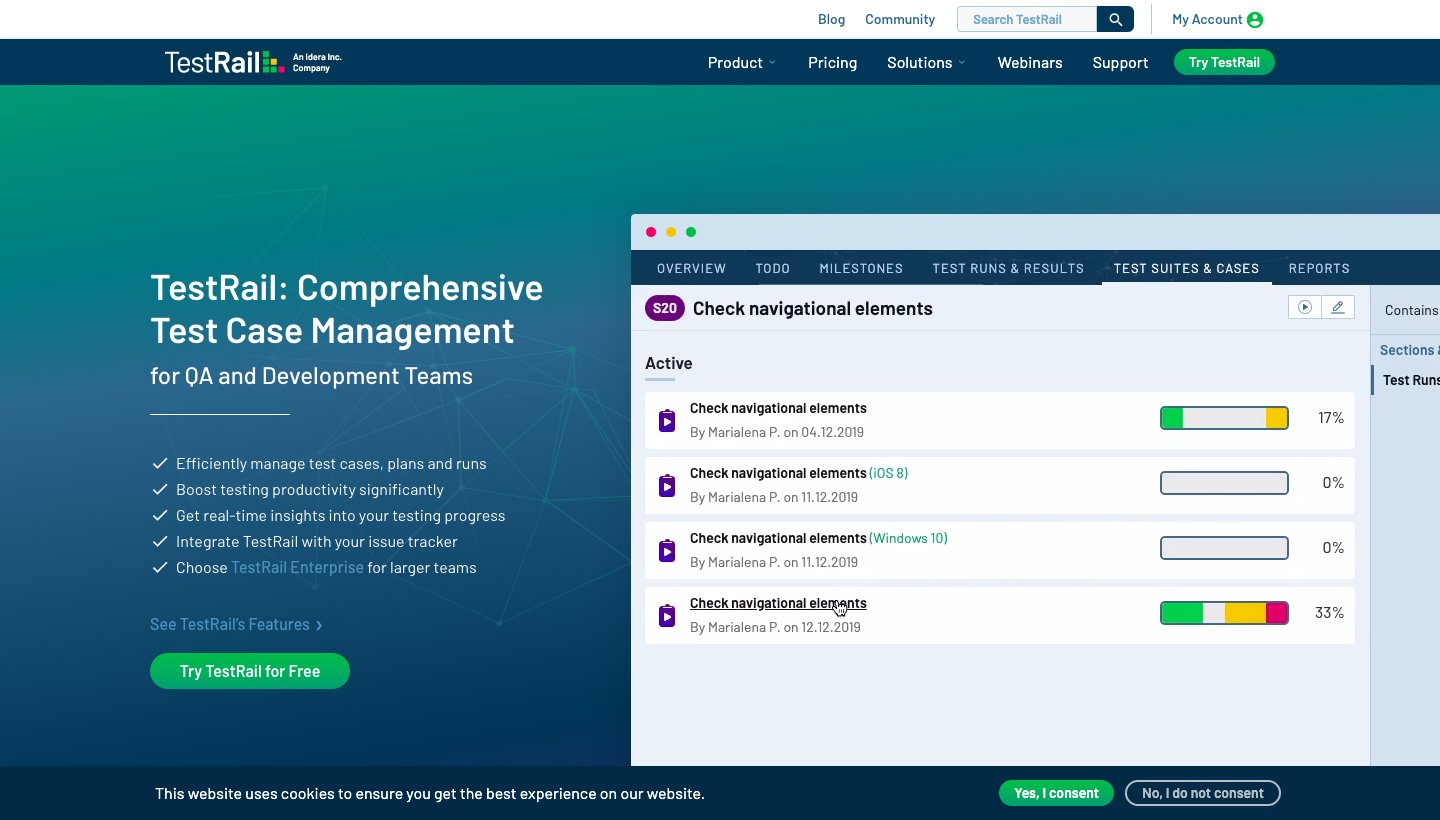Click the S20 suite badge
Screen dimensions: 1440x820
click(x=665, y=308)
